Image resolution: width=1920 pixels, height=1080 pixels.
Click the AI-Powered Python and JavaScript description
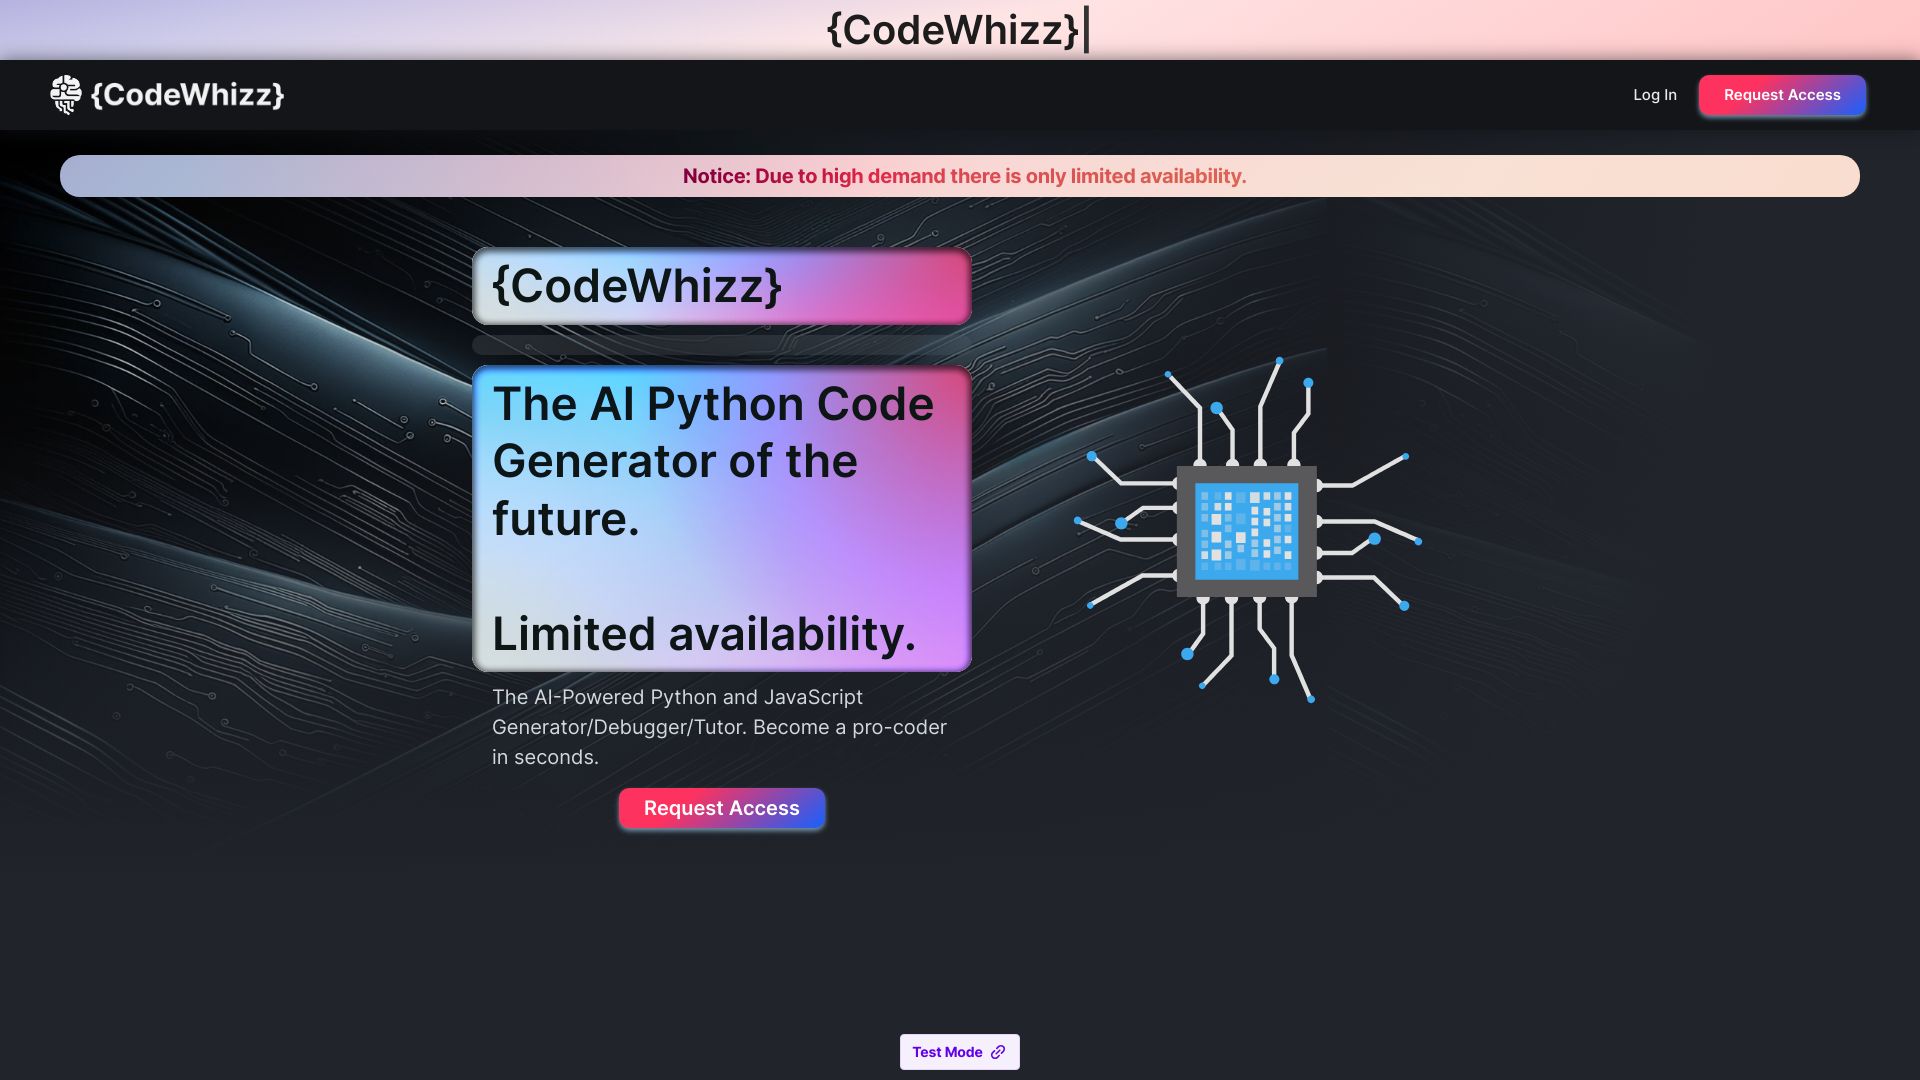pyautogui.click(x=677, y=697)
